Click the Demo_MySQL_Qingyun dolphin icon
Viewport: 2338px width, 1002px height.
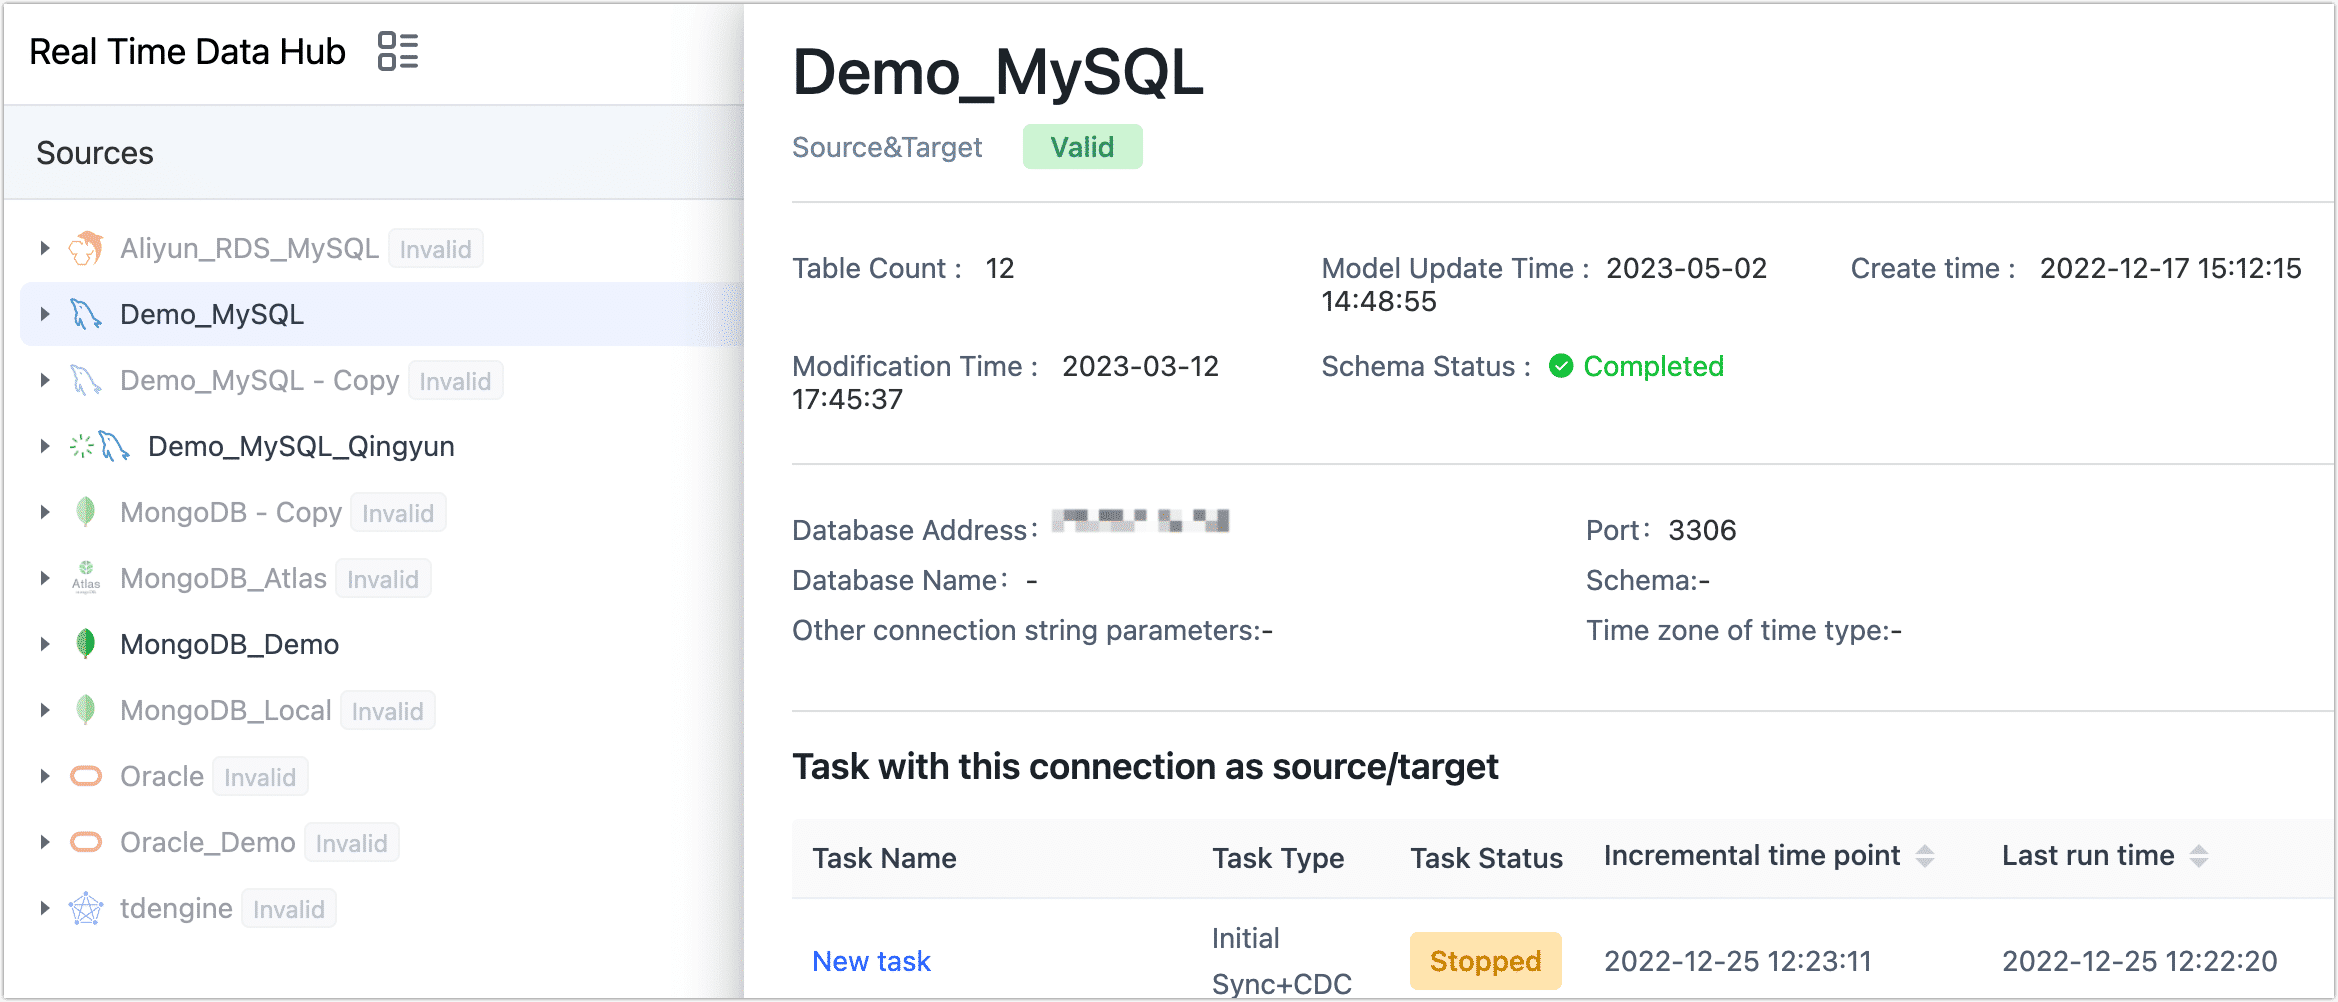point(114,446)
